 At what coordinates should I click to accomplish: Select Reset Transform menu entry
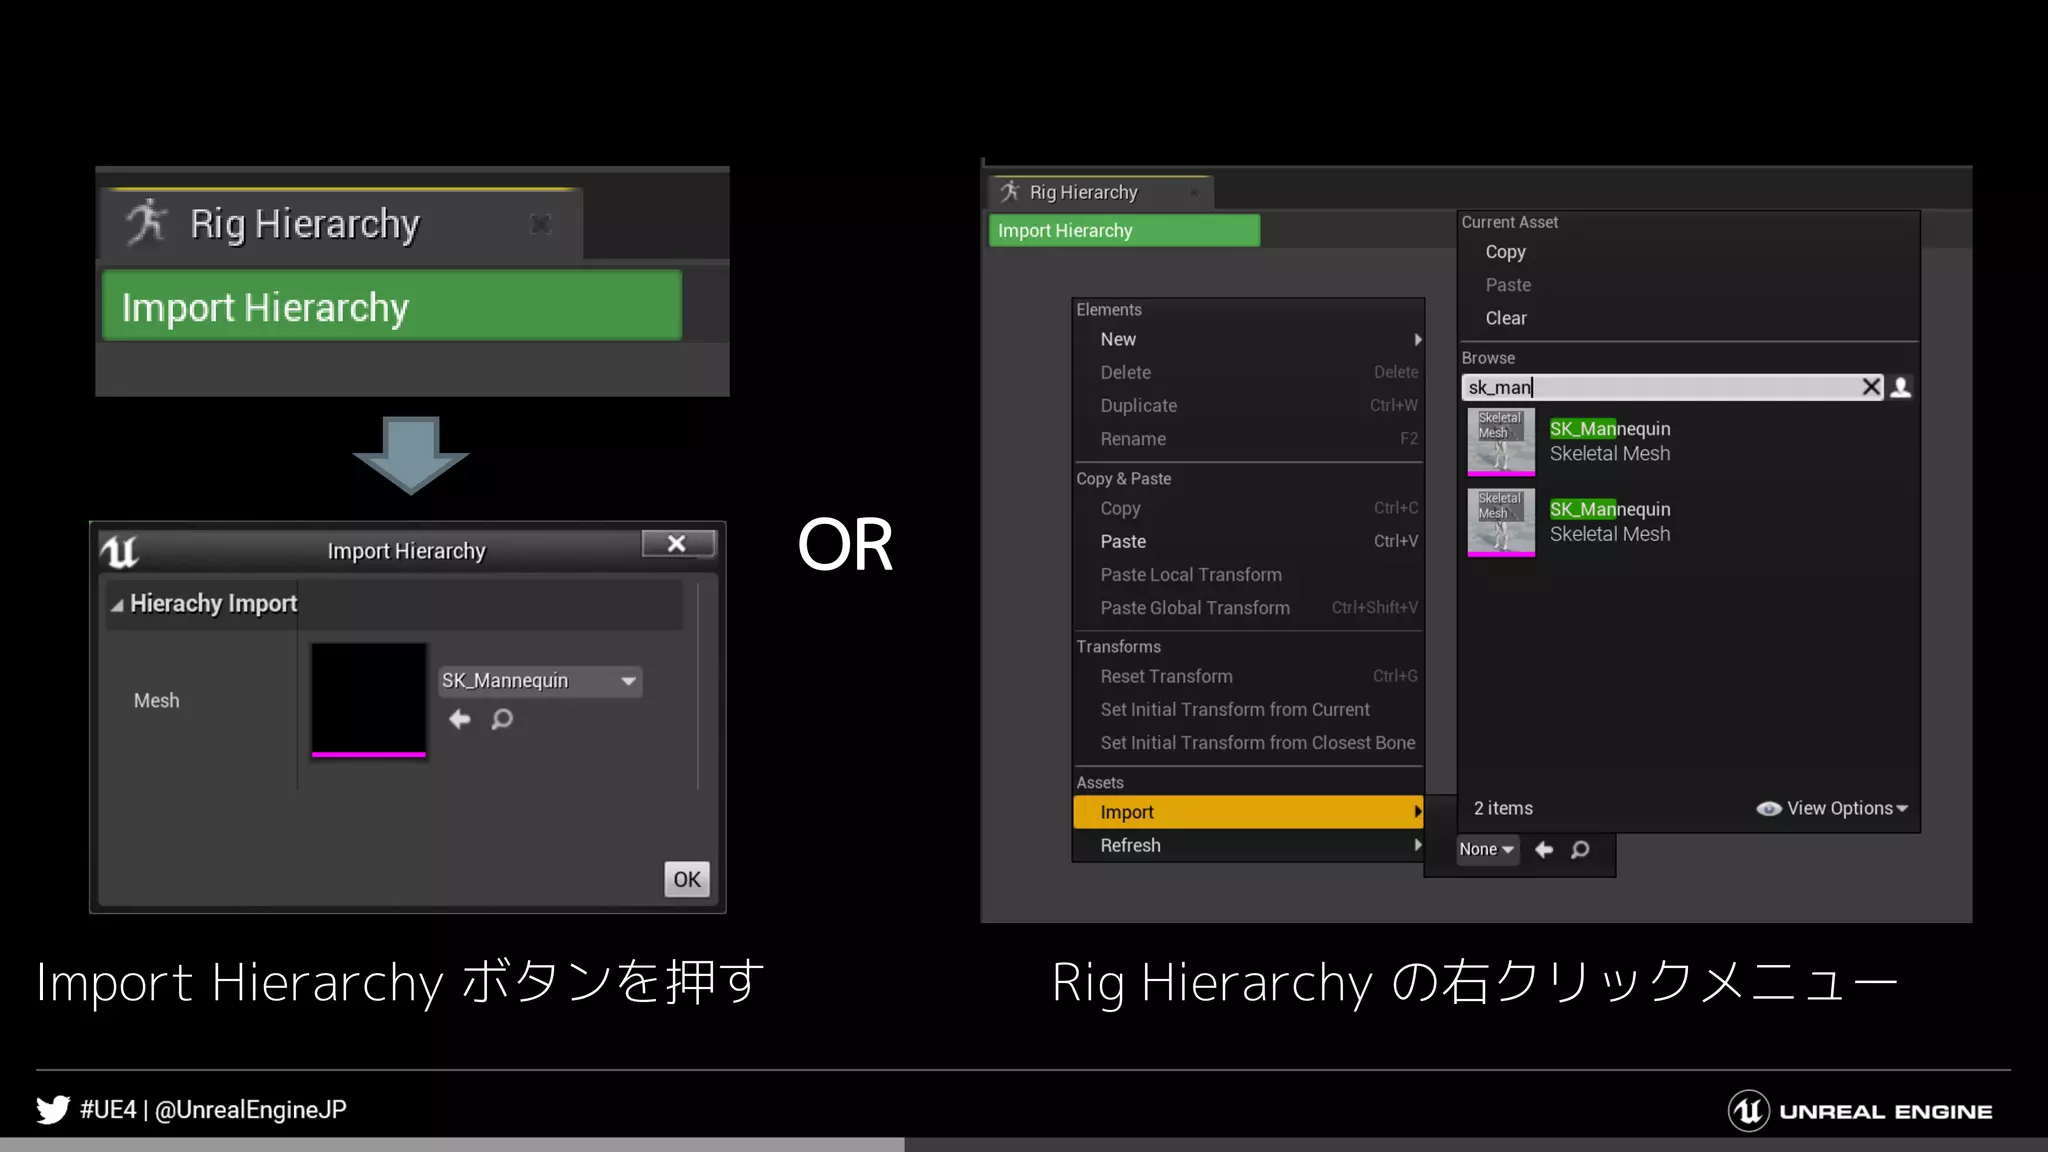click(x=1248, y=676)
